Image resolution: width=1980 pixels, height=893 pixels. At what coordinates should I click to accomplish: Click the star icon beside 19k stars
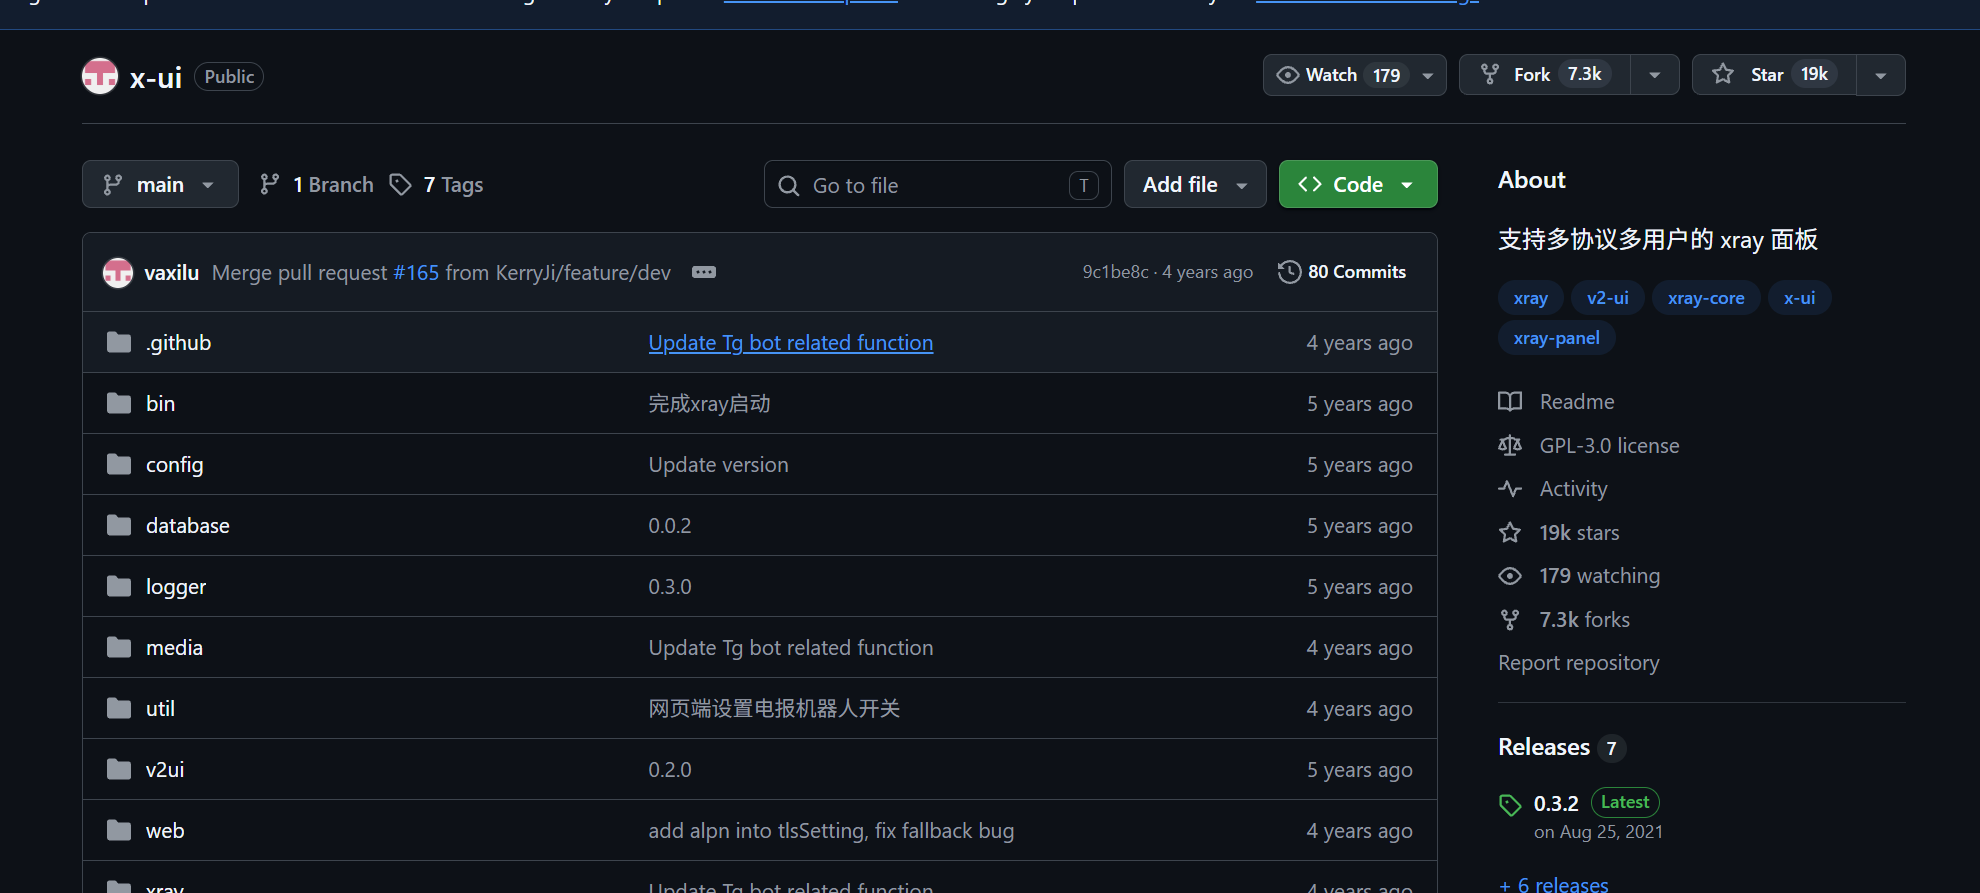point(1510,533)
